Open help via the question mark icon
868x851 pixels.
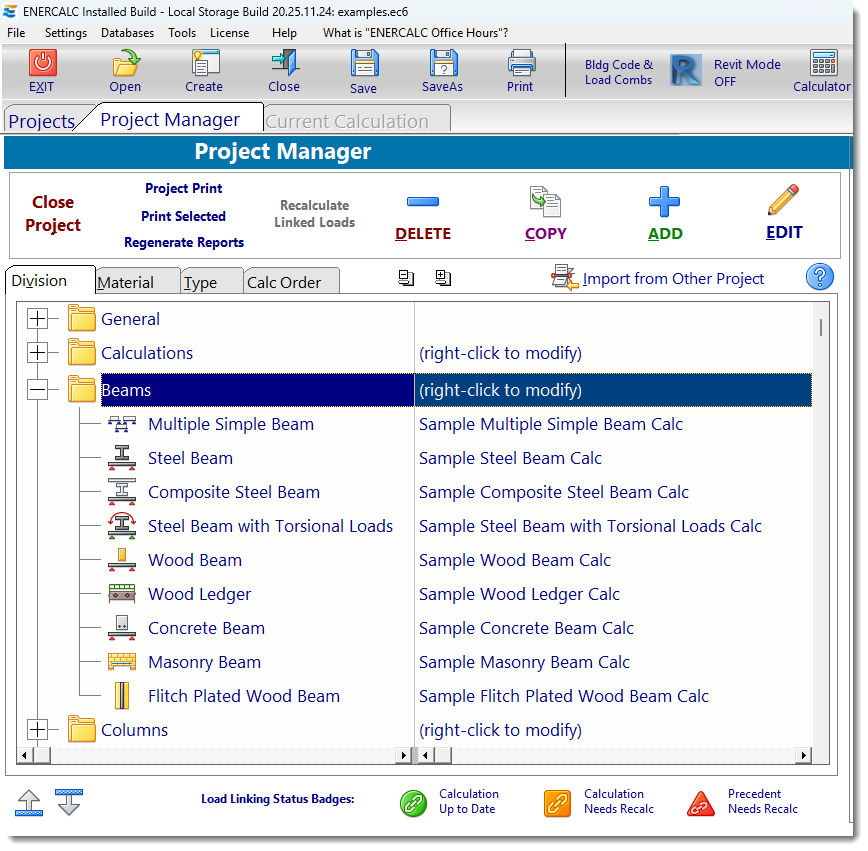(x=819, y=277)
